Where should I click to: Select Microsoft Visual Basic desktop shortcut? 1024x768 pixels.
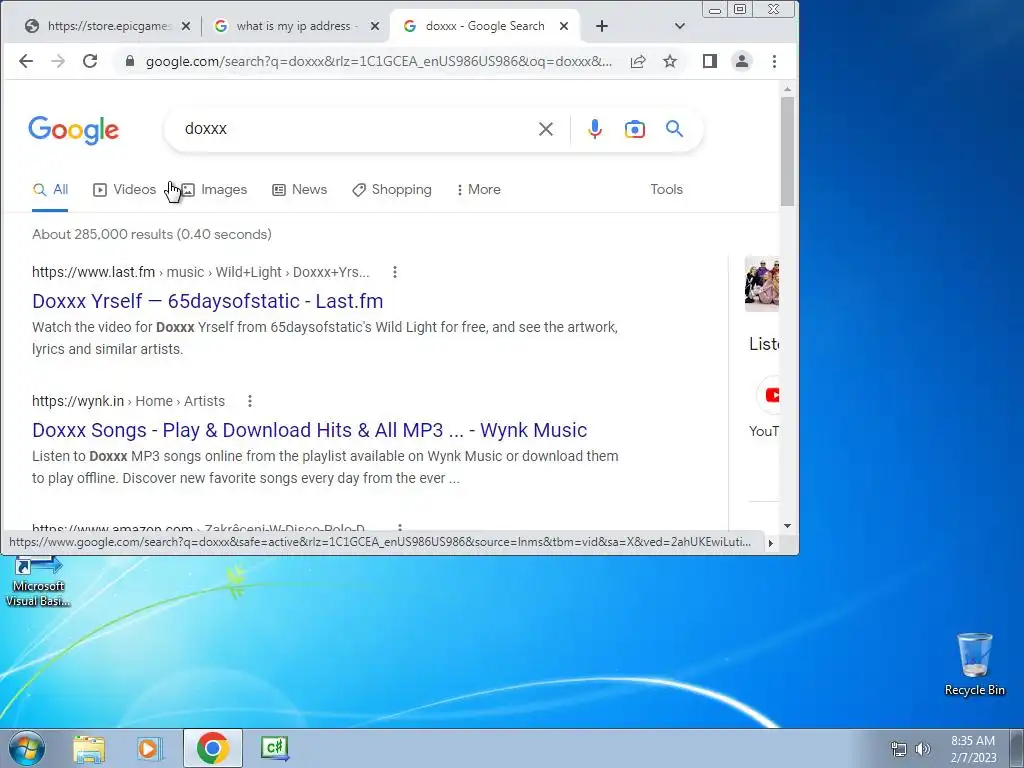tap(39, 583)
